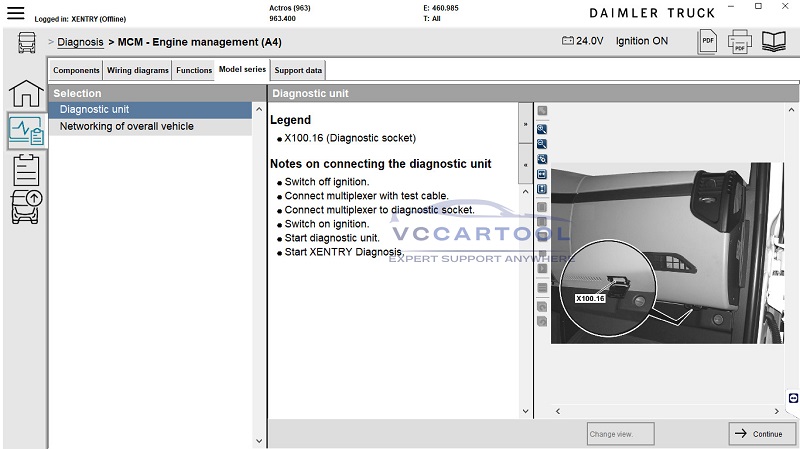Zoom in on the socket image
The image size is (800, 449).
pyautogui.click(x=542, y=129)
